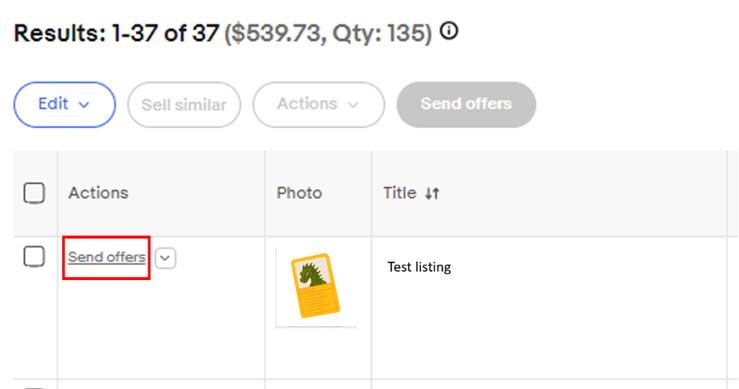
Task: Select the partially visible checkbox of the next row
Action: pos(34,388)
